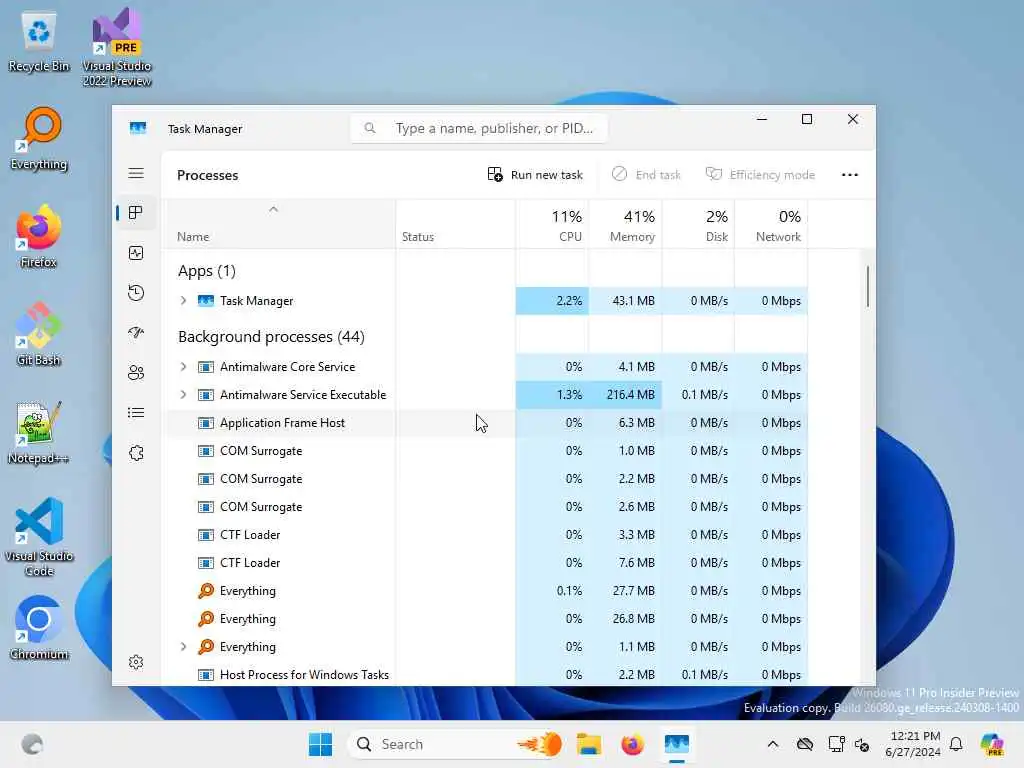The width and height of the screenshot is (1024, 768).
Task: Expand the third Everything process row
Action: click(184, 647)
